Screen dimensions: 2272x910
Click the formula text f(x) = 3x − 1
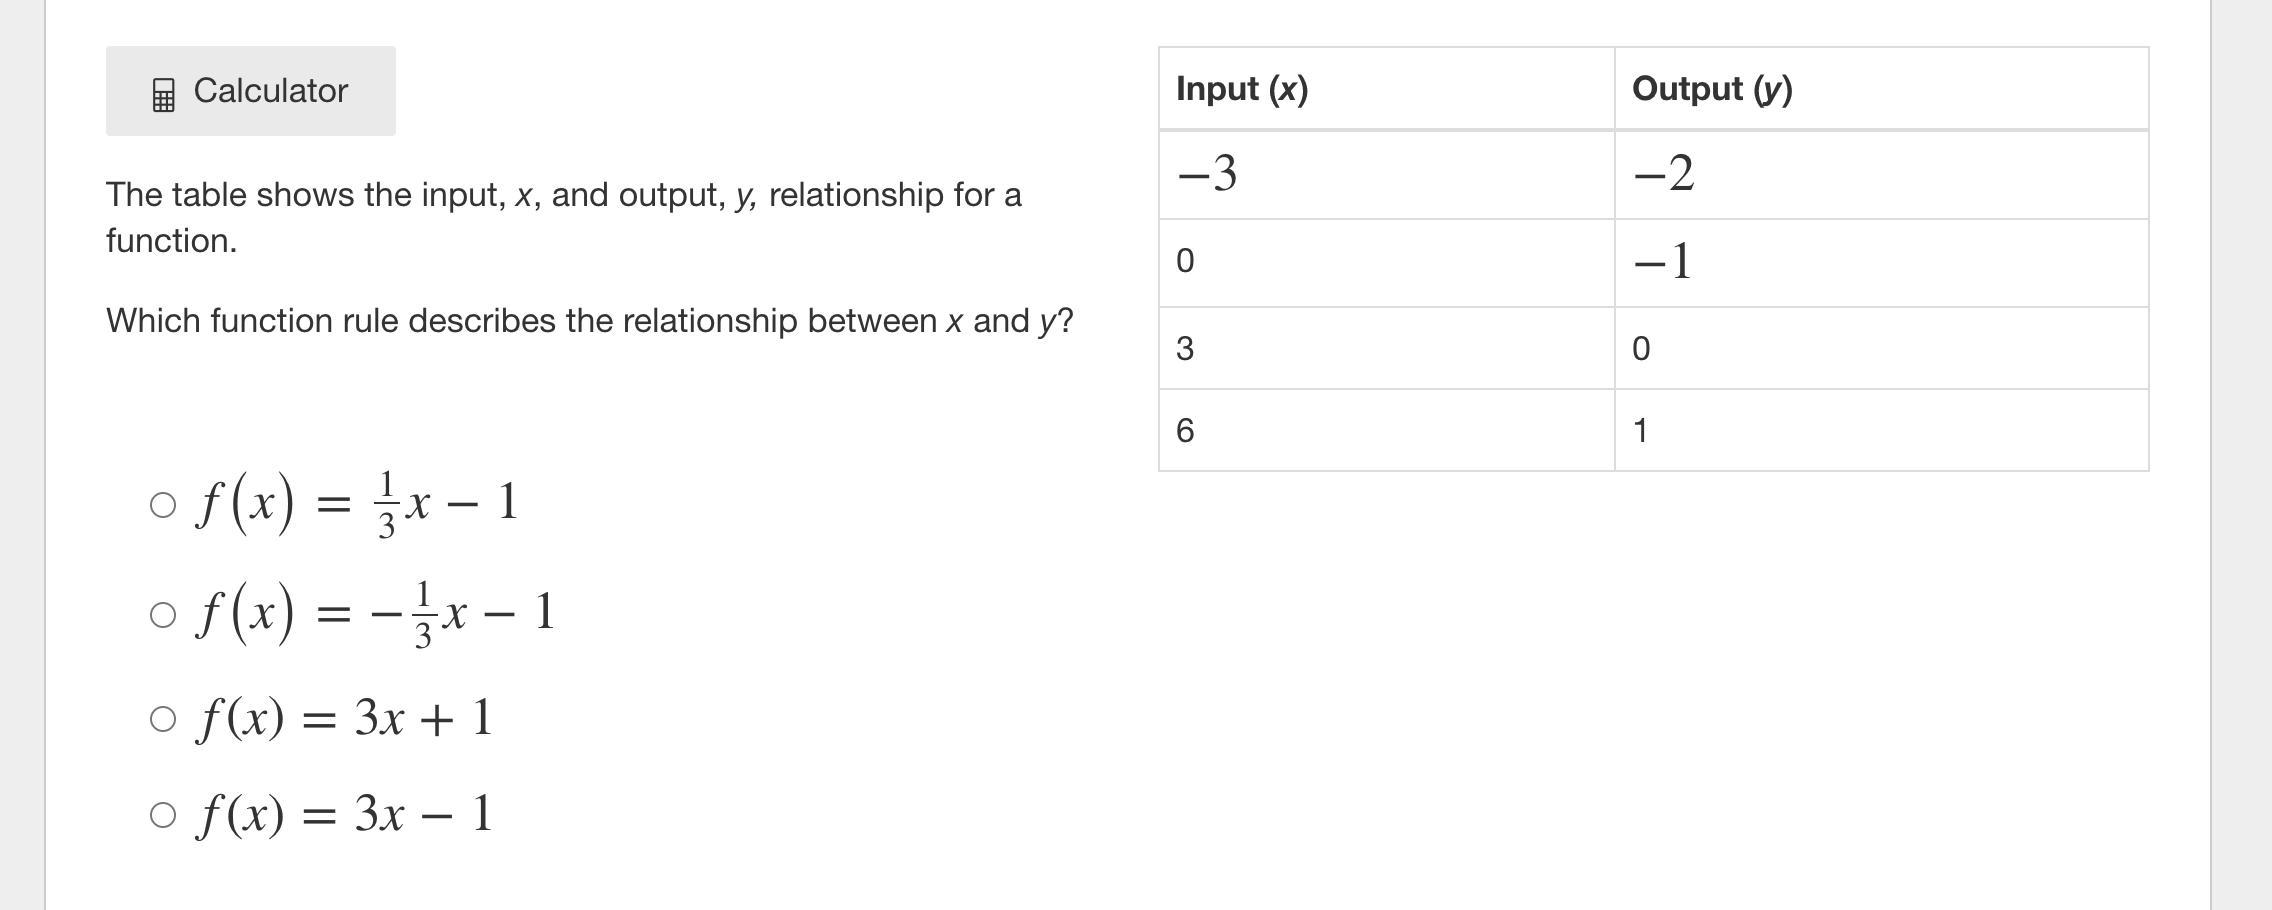[345, 815]
